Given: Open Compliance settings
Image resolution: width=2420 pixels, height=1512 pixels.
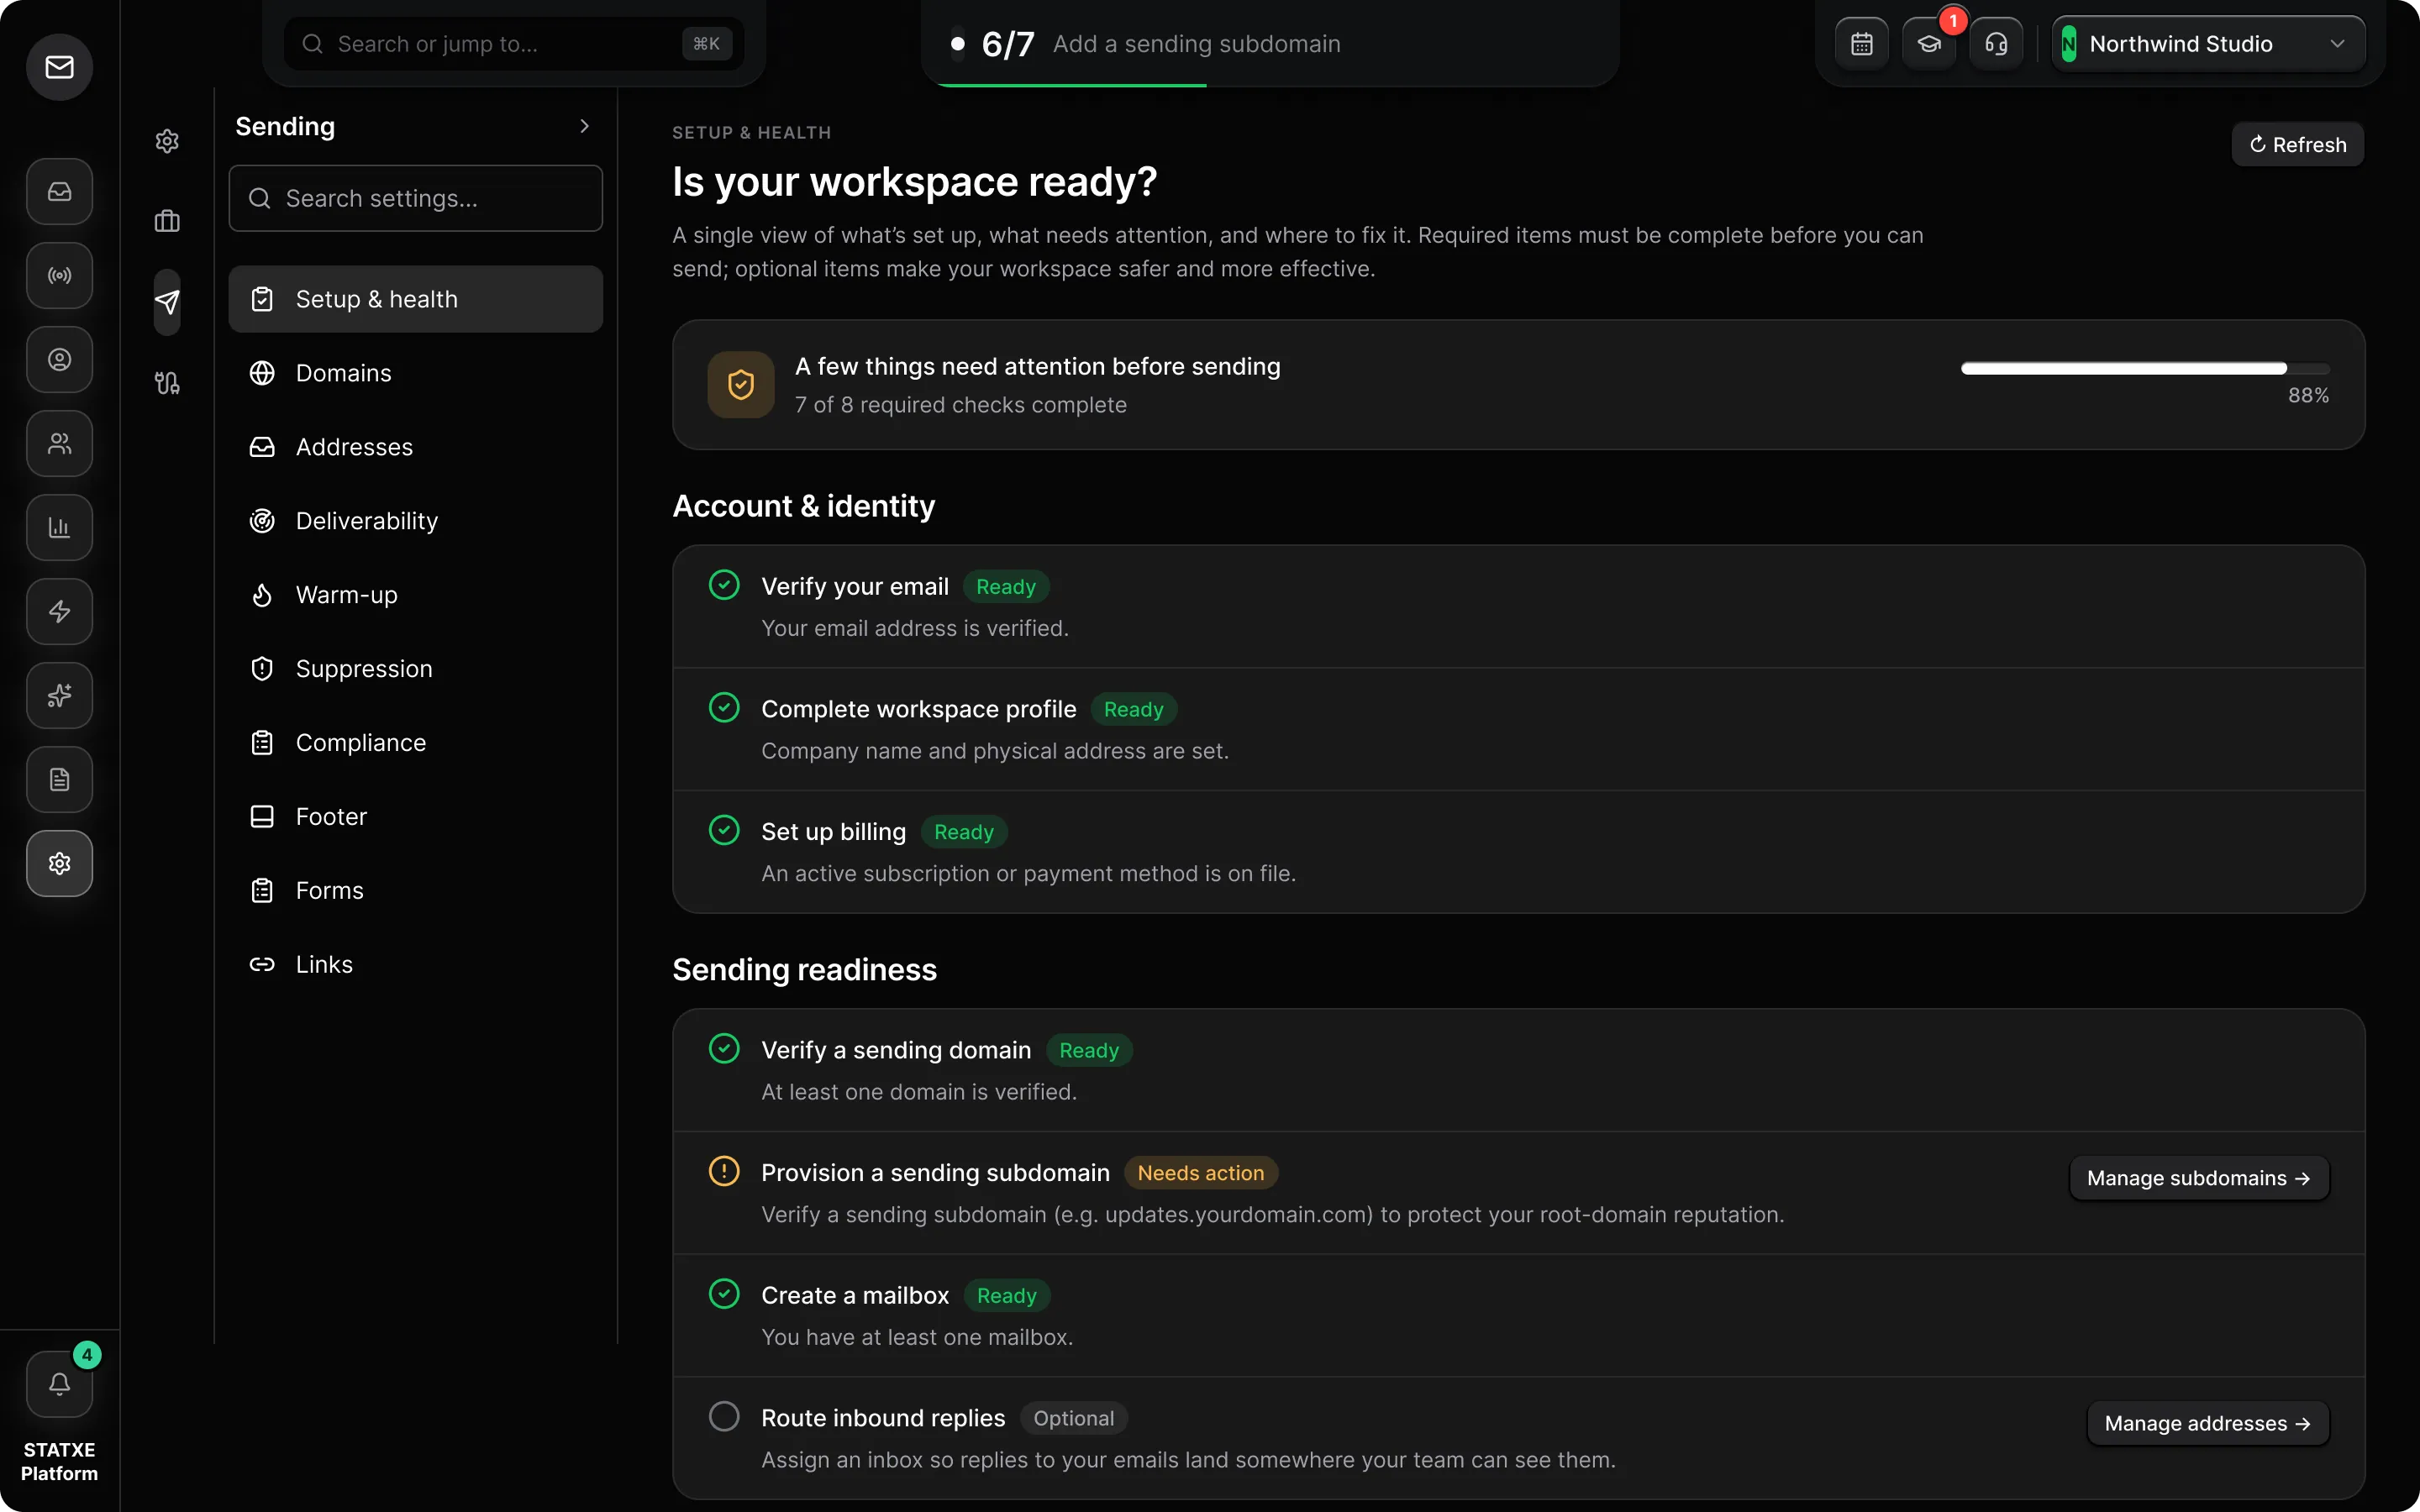Looking at the screenshot, I should pyautogui.click(x=415, y=743).
